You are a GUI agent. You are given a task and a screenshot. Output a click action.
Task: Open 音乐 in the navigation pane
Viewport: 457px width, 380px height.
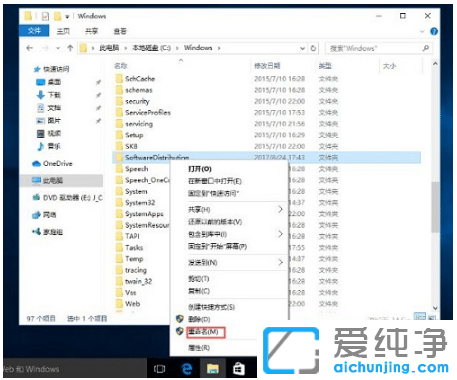(54, 146)
